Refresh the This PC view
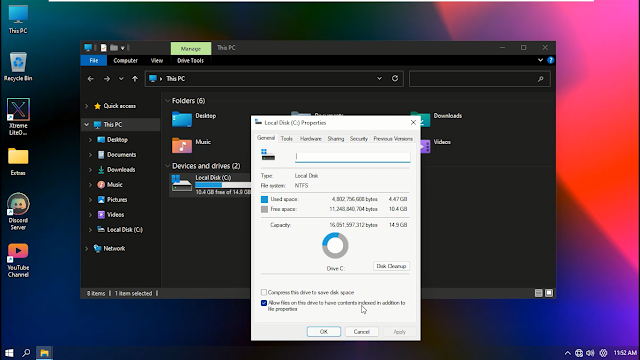Viewport: 640px width, 360px height. tap(395, 78)
